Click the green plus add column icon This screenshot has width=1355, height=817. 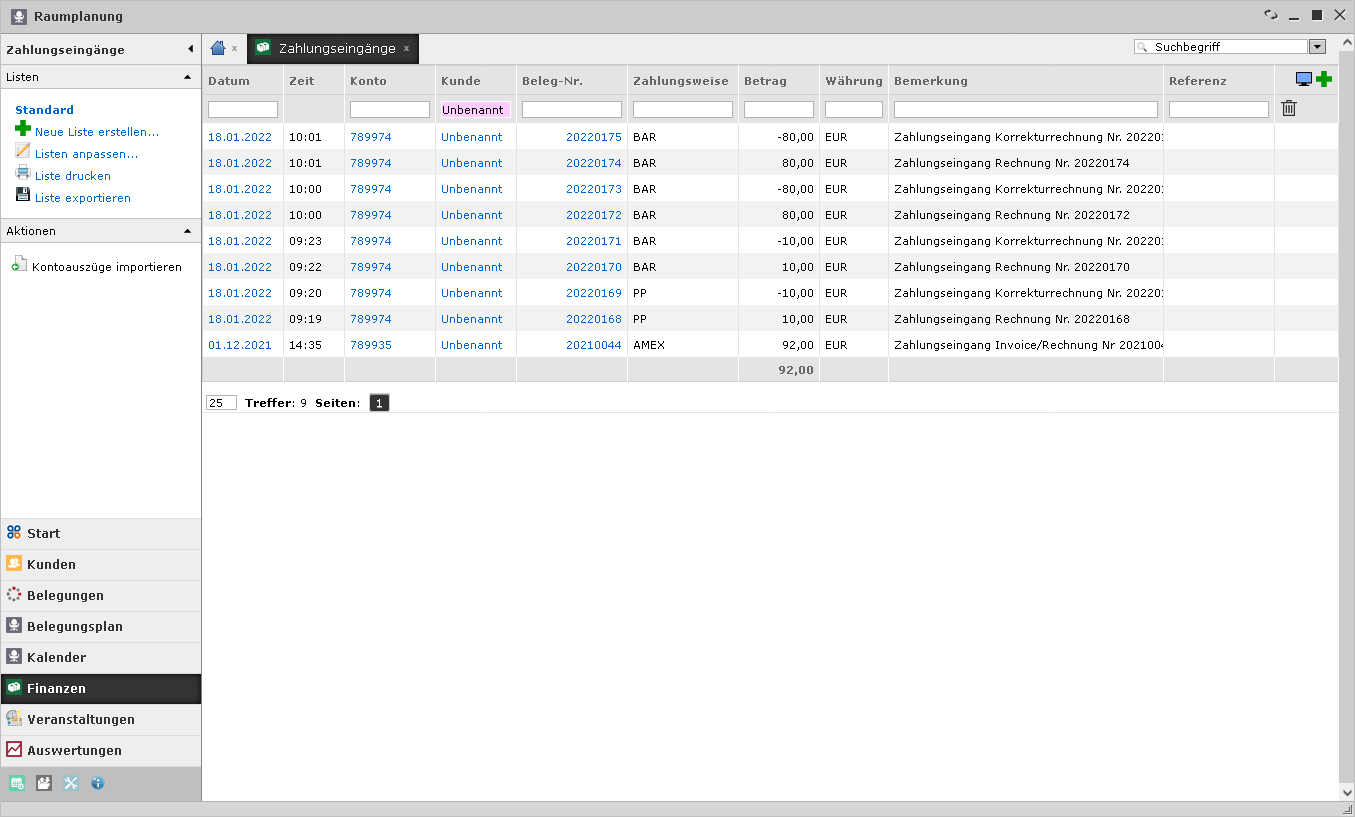tap(1324, 80)
